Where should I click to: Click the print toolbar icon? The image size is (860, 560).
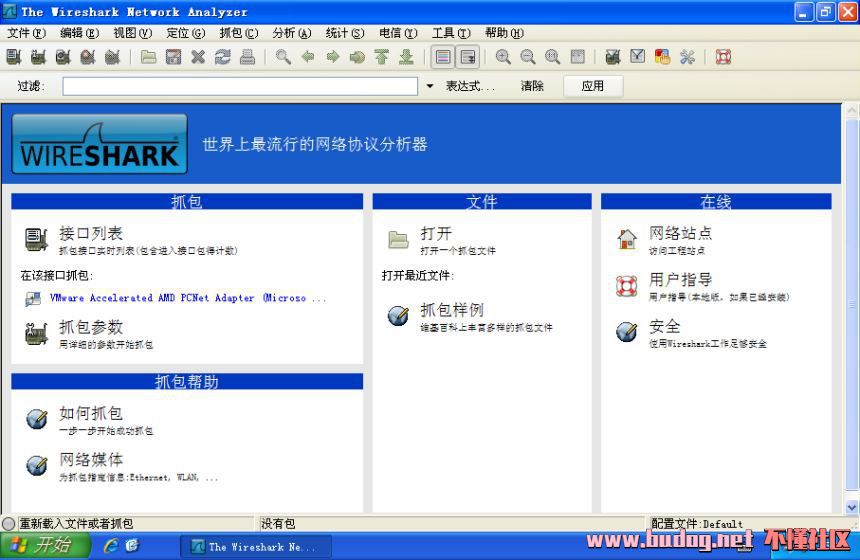pos(247,57)
